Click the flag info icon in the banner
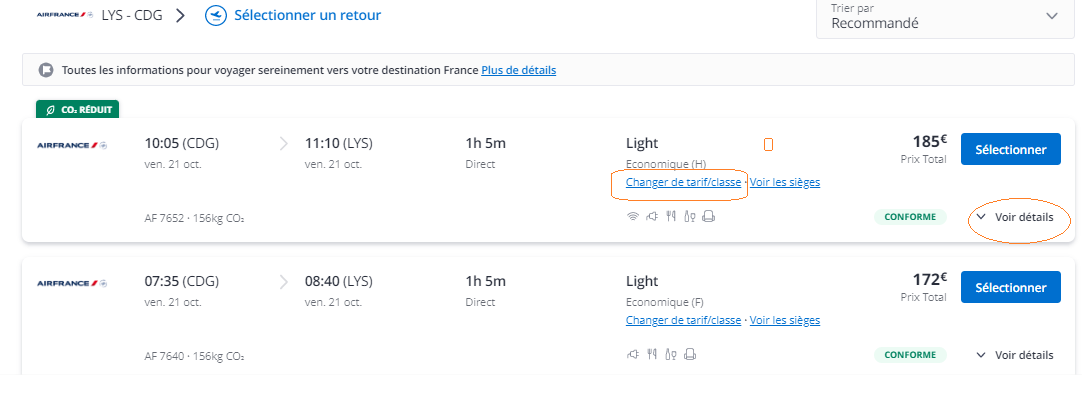Viewport: 1082px width, 400px height. click(x=46, y=70)
